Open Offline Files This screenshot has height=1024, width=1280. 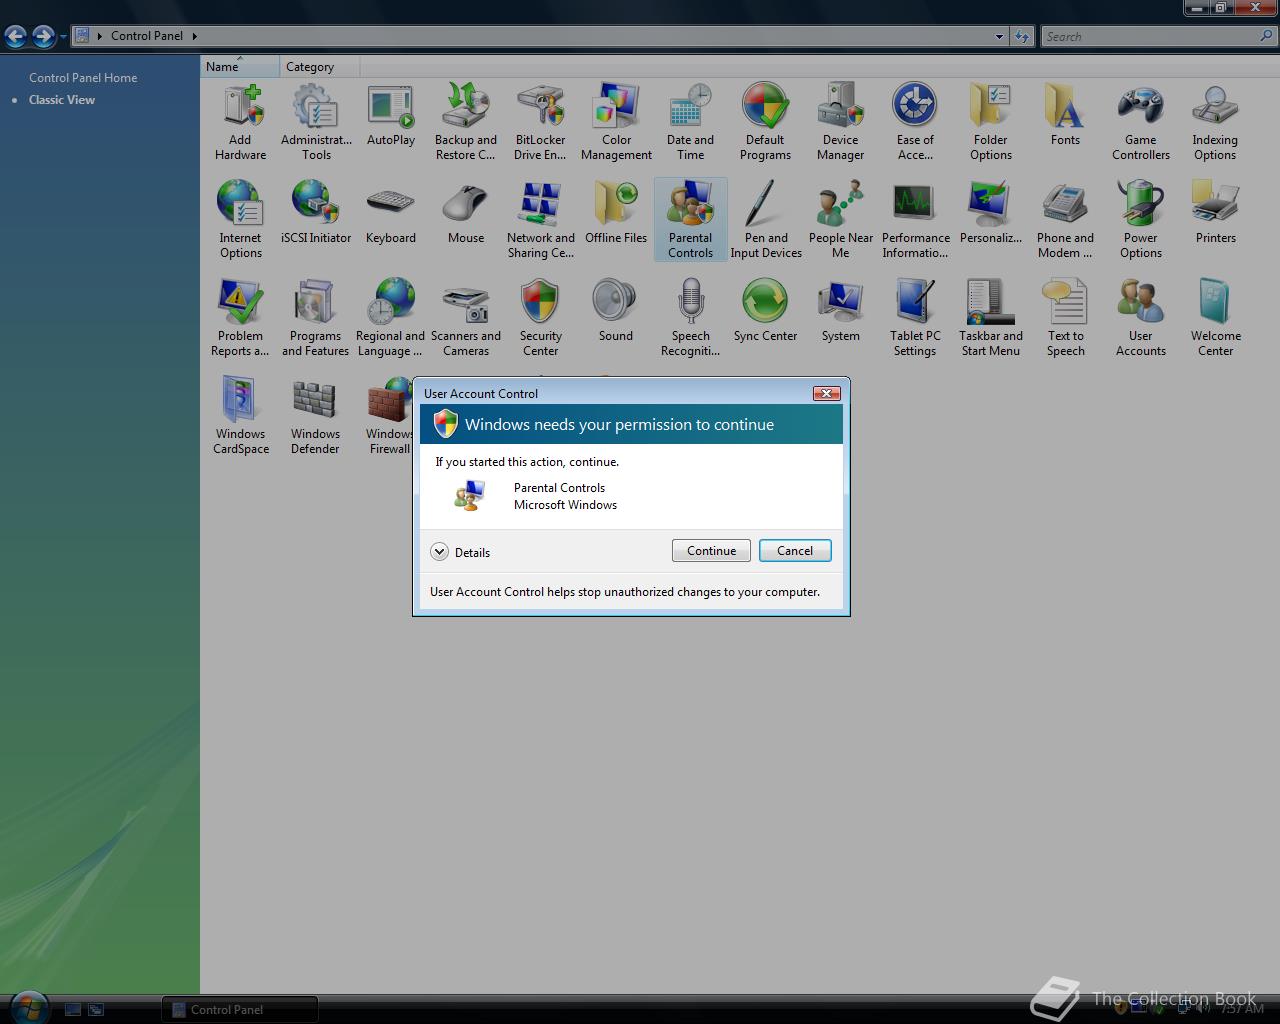point(616,213)
